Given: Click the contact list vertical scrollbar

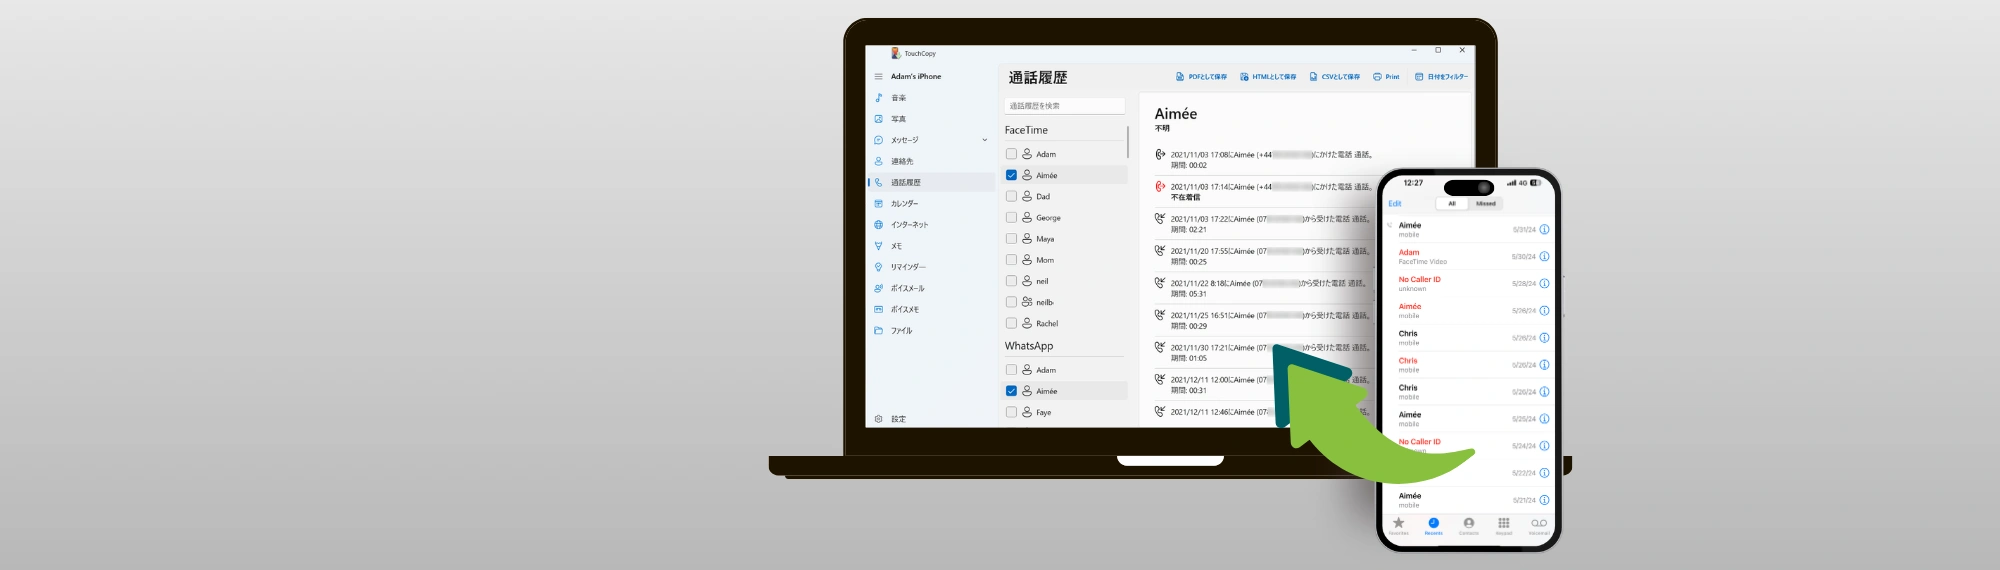Looking at the screenshot, I should coord(1128,142).
